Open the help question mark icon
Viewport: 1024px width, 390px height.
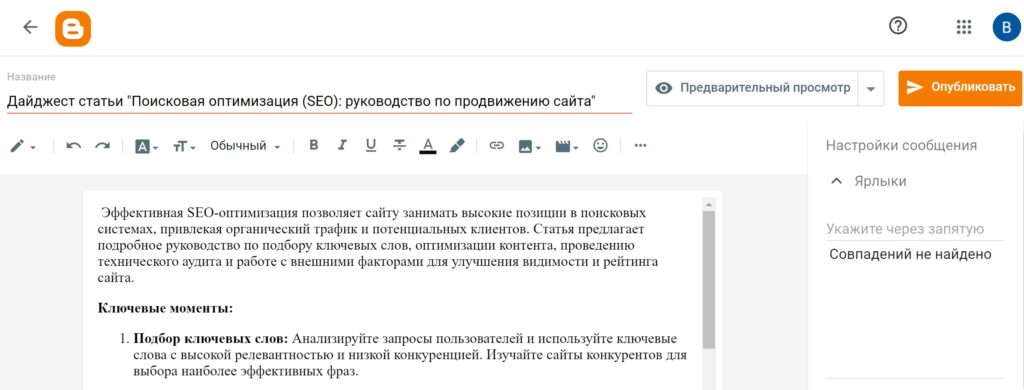(x=899, y=26)
